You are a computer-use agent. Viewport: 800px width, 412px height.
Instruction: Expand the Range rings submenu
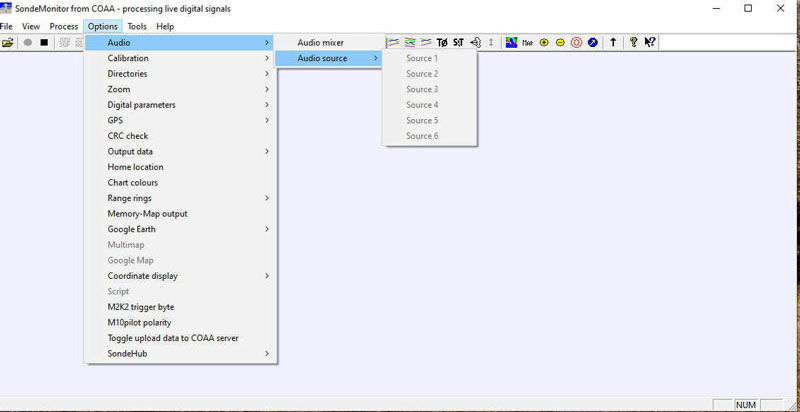click(x=180, y=198)
